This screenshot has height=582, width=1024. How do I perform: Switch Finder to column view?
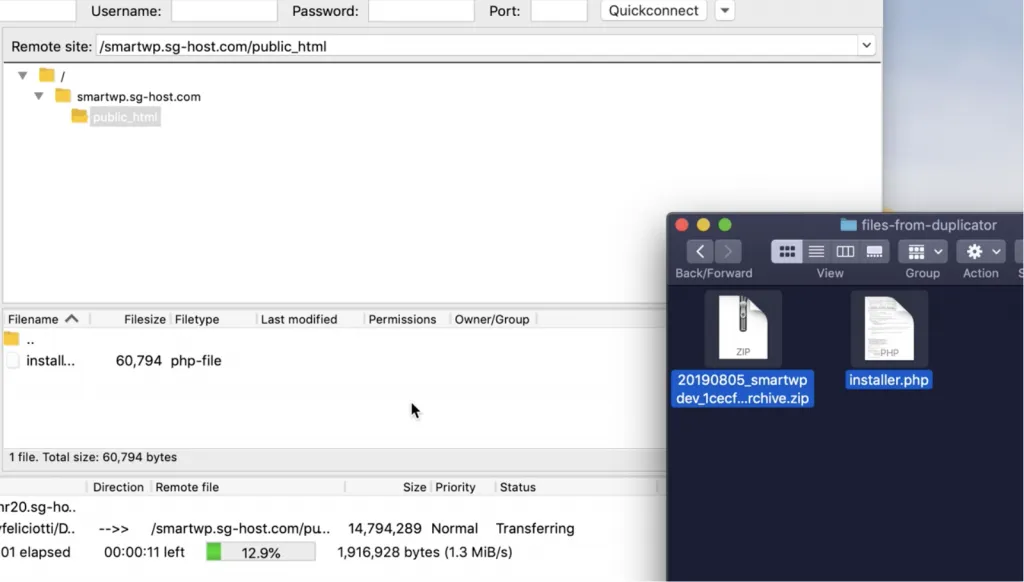[845, 251]
